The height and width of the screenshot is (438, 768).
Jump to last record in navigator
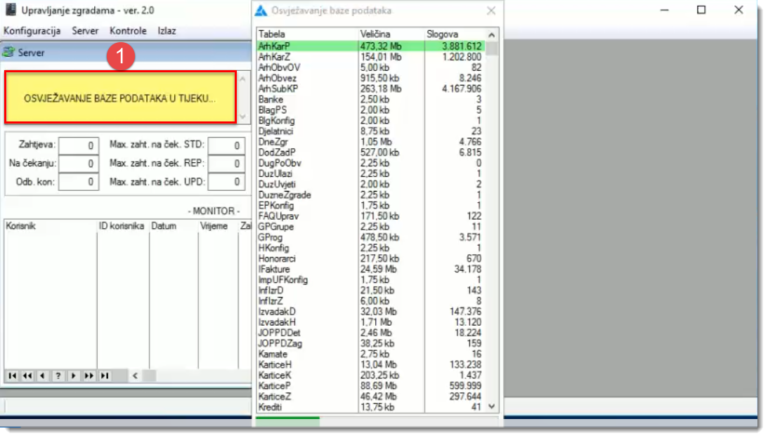point(104,376)
